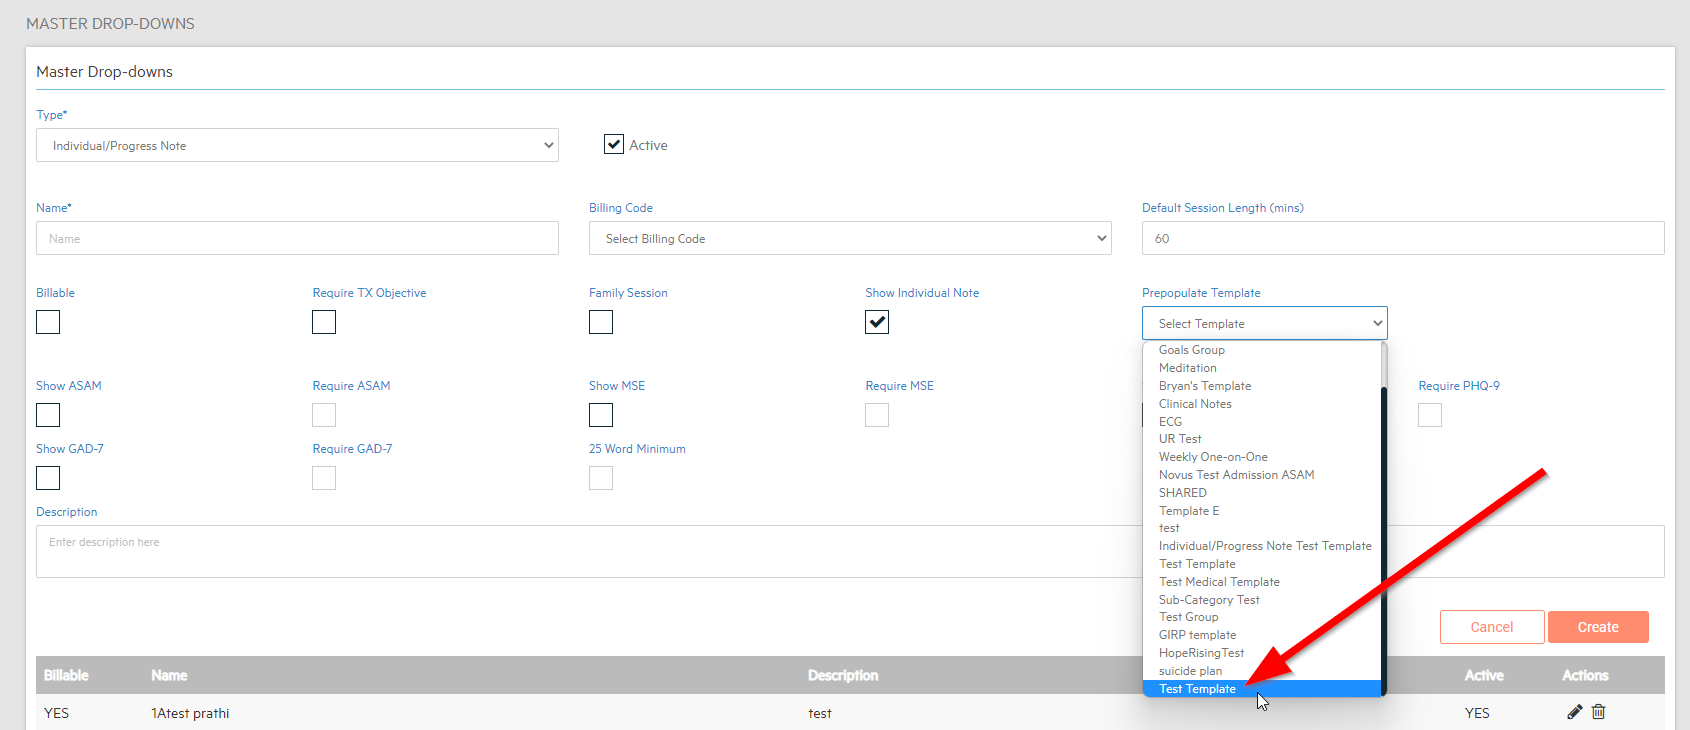Uncheck the Show Individual Note checkbox

pos(877,322)
